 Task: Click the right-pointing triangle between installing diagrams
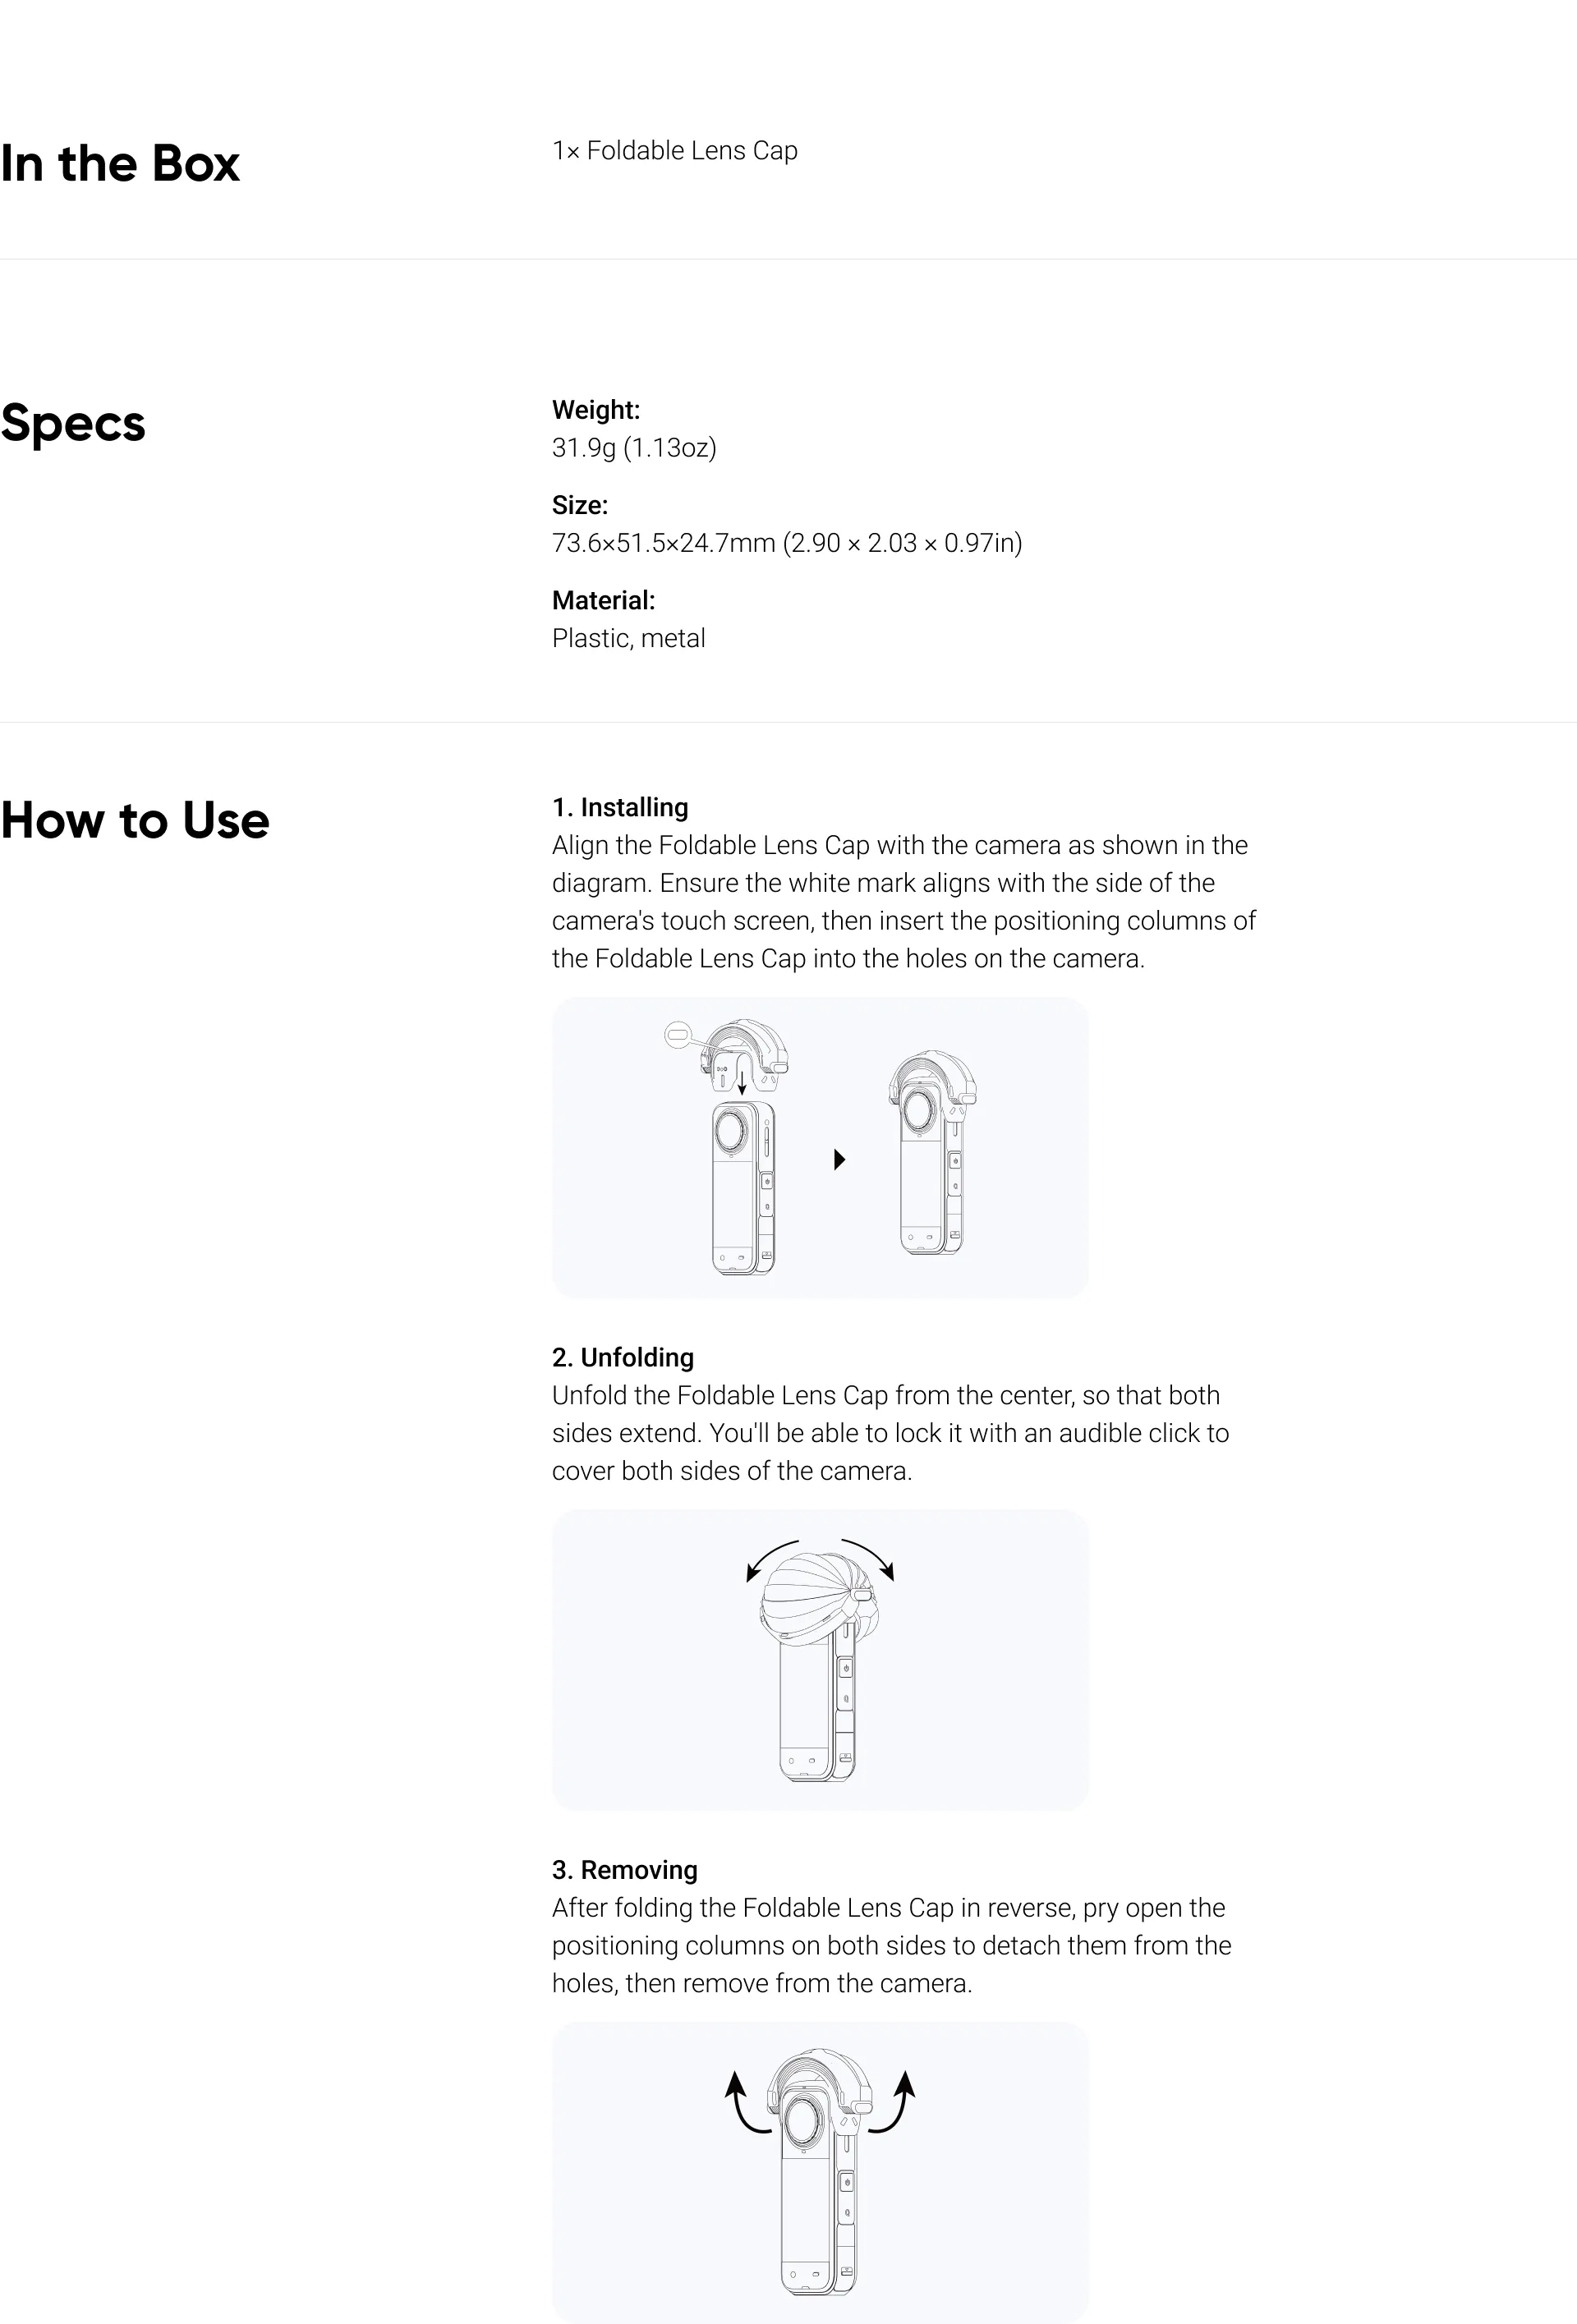coord(840,1160)
